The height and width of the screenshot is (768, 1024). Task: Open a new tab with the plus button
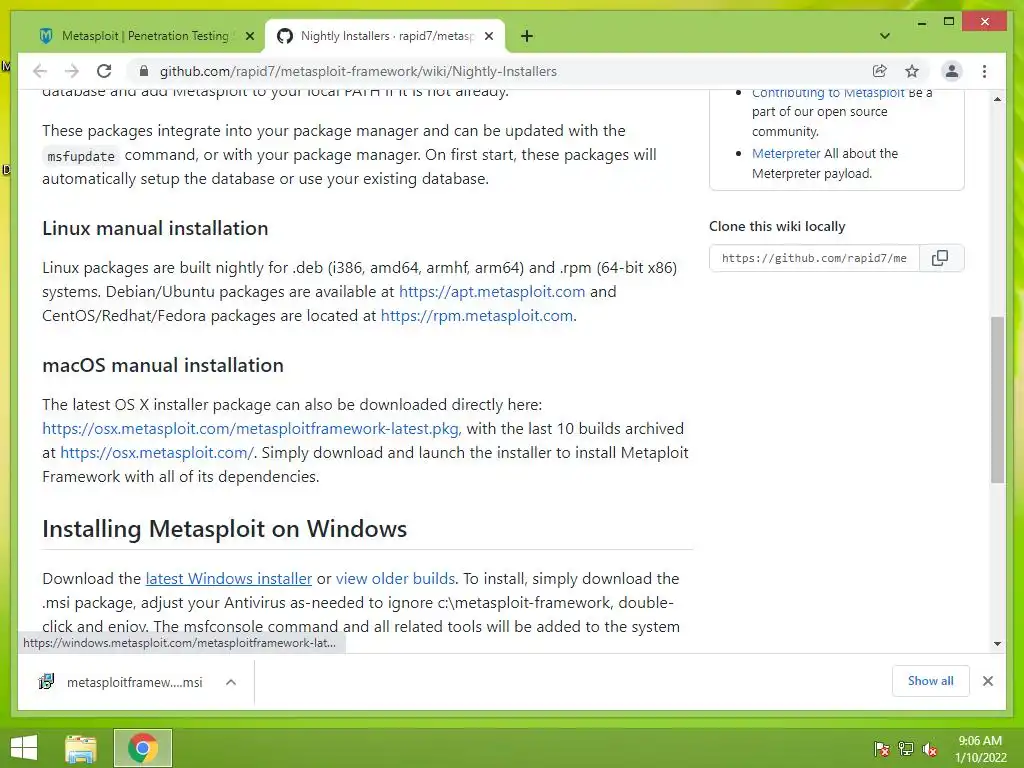click(x=527, y=36)
